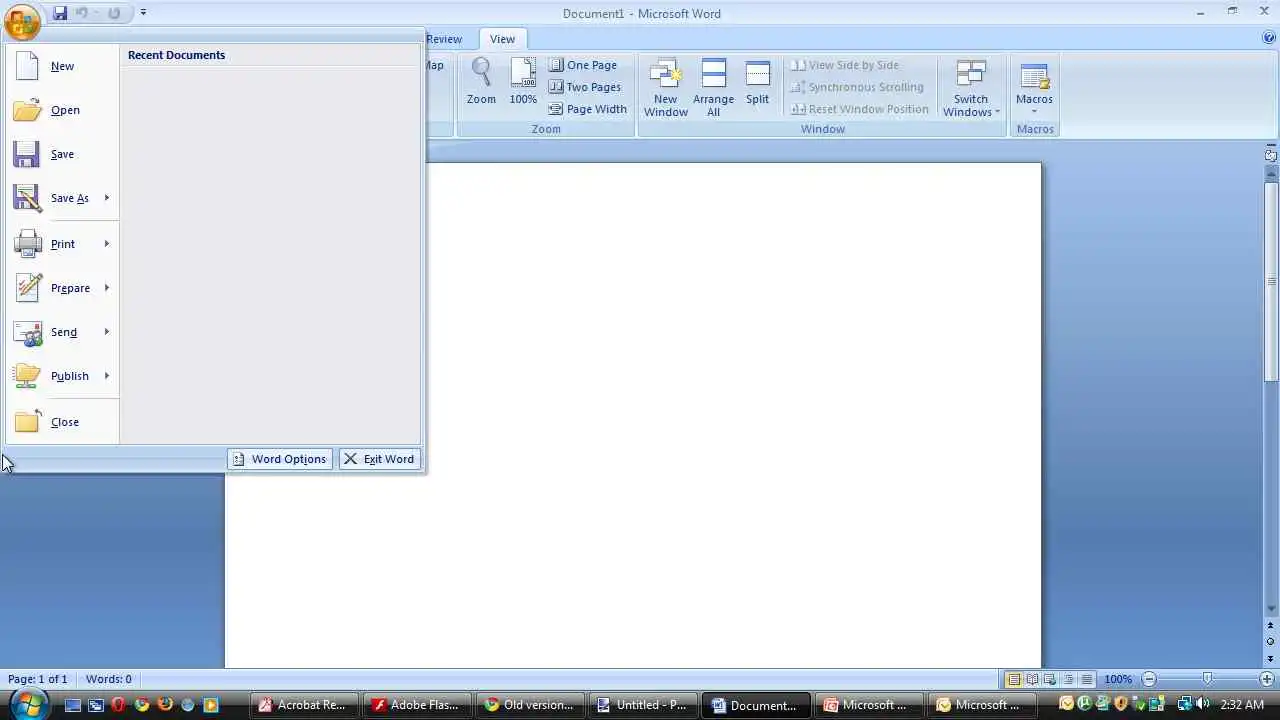Open Acrobat Reader from the taskbar
The width and height of the screenshot is (1280, 720).
pyautogui.click(x=302, y=705)
